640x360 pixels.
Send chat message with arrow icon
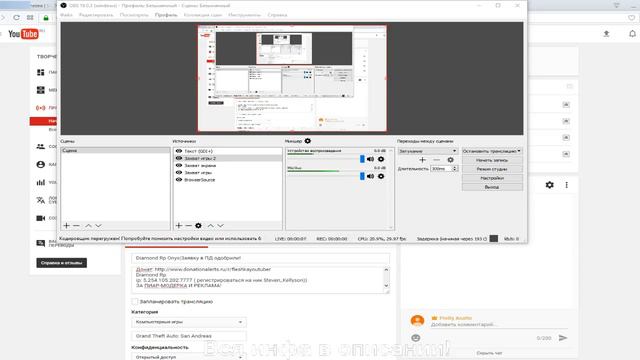click(x=563, y=338)
